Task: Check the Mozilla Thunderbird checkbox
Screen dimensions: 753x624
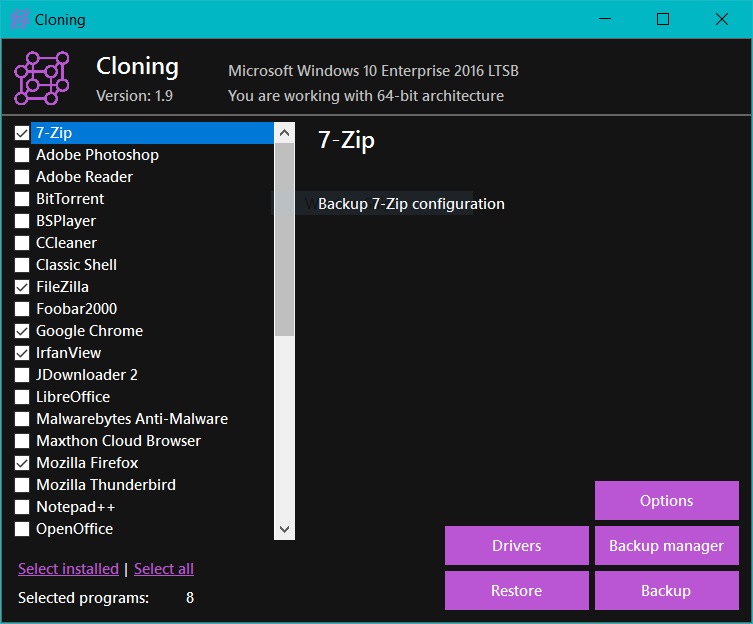Action: point(22,485)
